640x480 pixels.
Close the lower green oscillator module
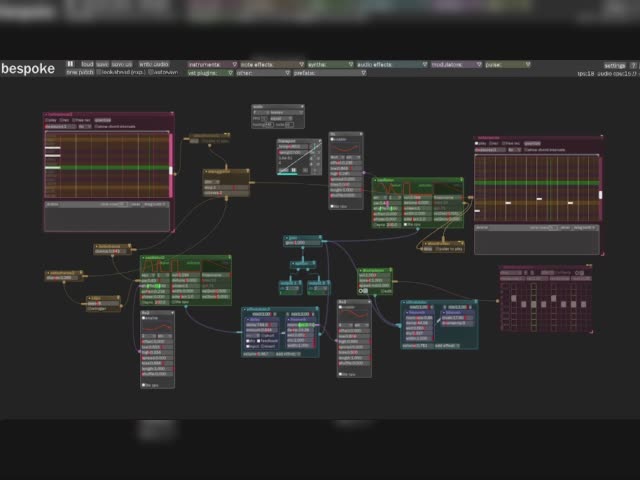point(230,258)
